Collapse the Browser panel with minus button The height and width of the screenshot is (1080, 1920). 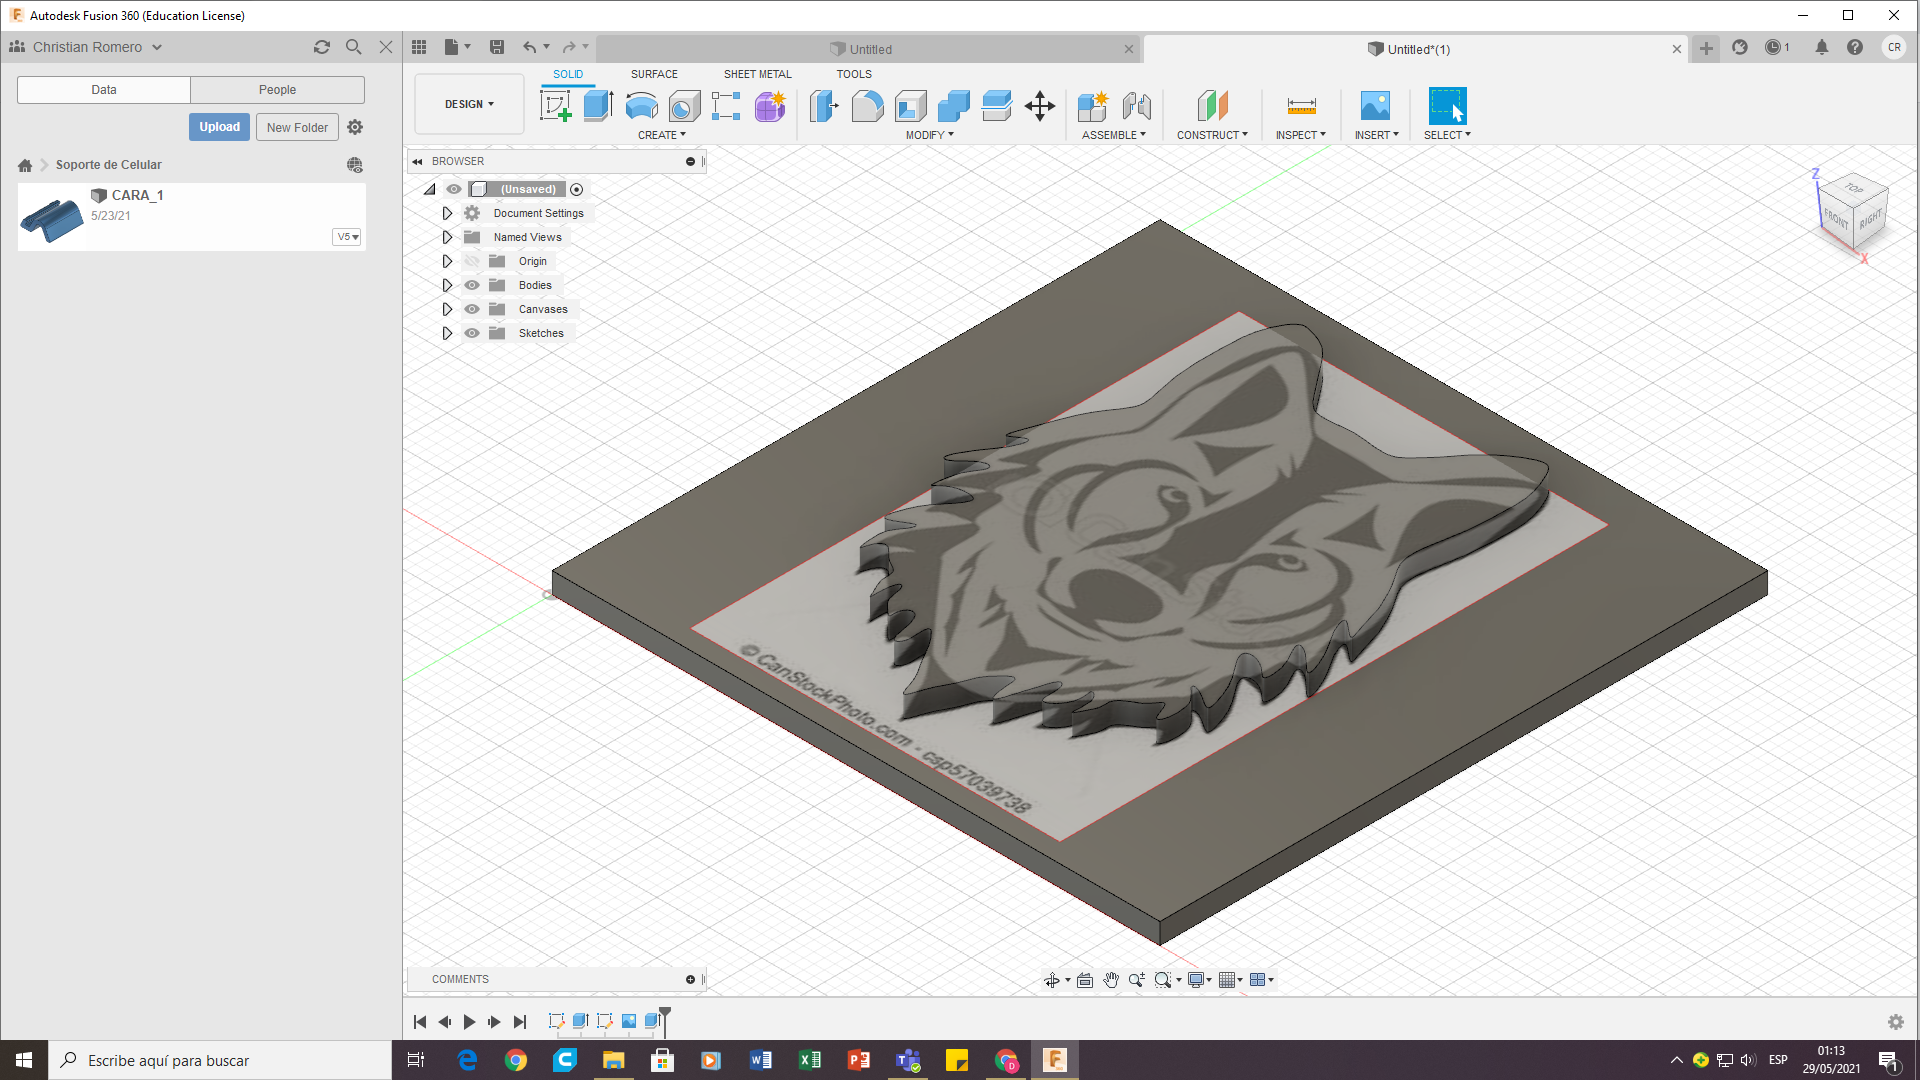tap(690, 161)
